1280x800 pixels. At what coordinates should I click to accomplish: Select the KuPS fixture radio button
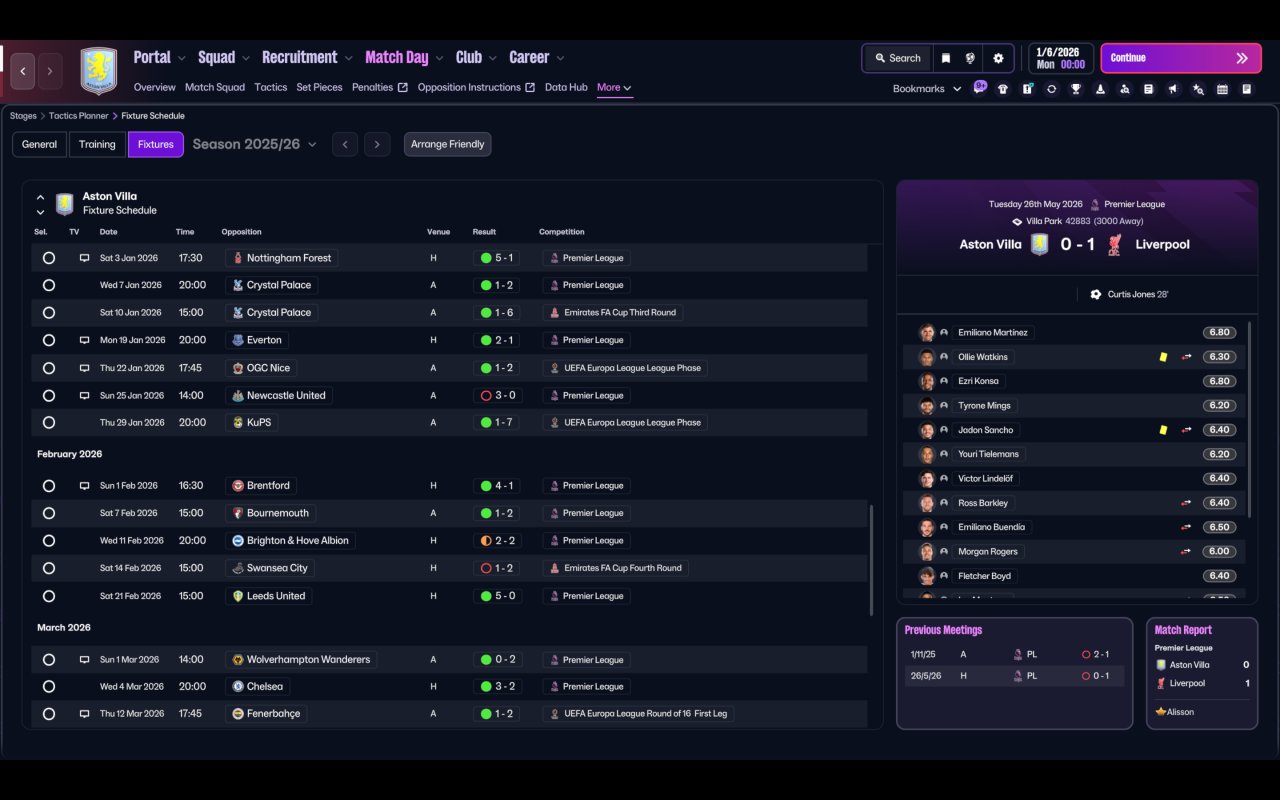tap(48, 423)
